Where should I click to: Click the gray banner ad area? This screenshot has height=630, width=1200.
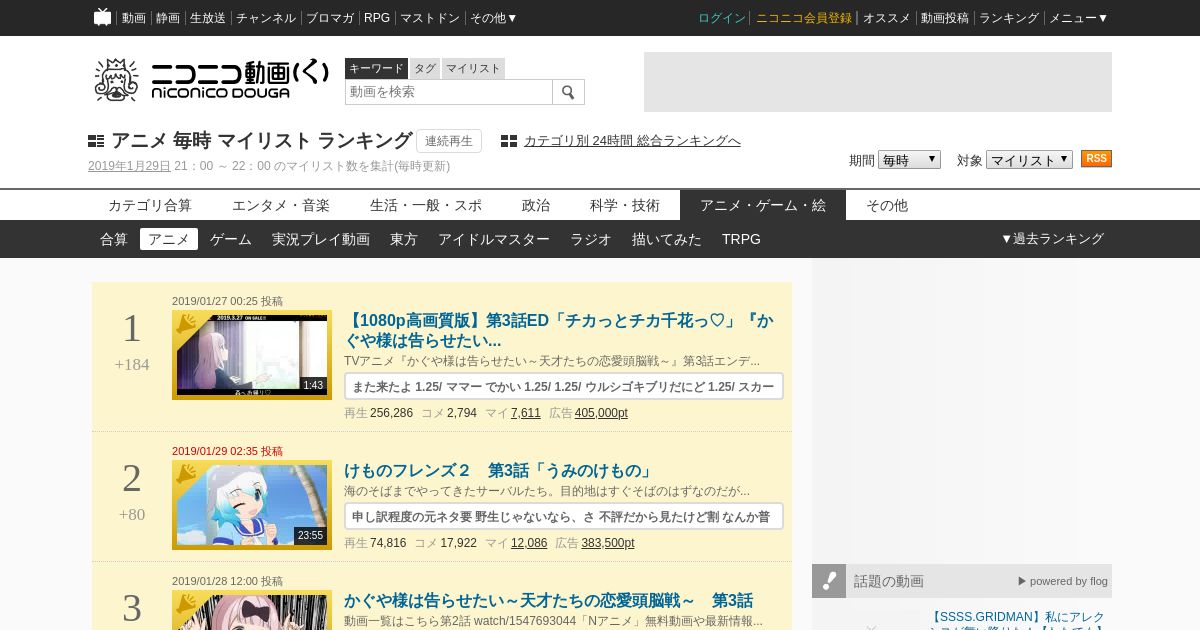pyautogui.click(x=878, y=82)
